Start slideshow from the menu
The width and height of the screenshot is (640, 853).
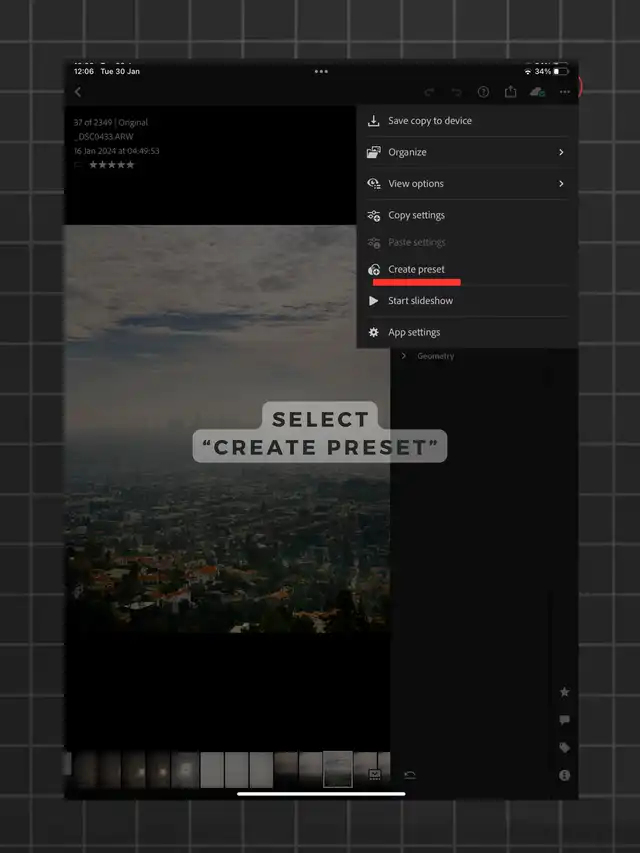pyautogui.click(x=420, y=301)
